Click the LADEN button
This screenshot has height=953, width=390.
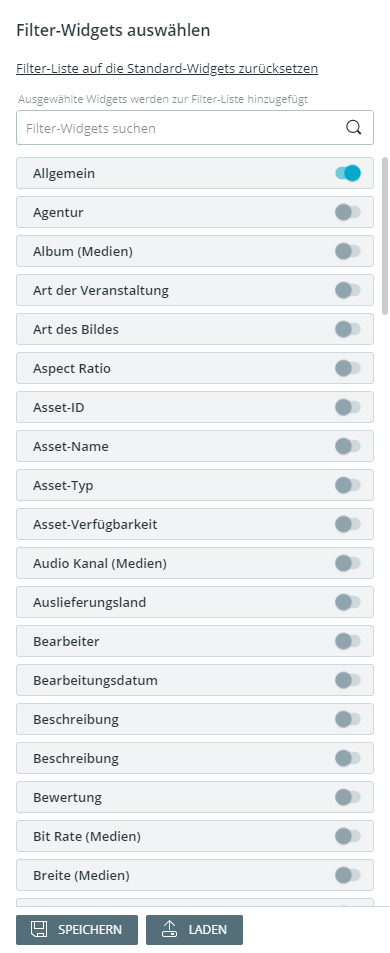(x=194, y=930)
